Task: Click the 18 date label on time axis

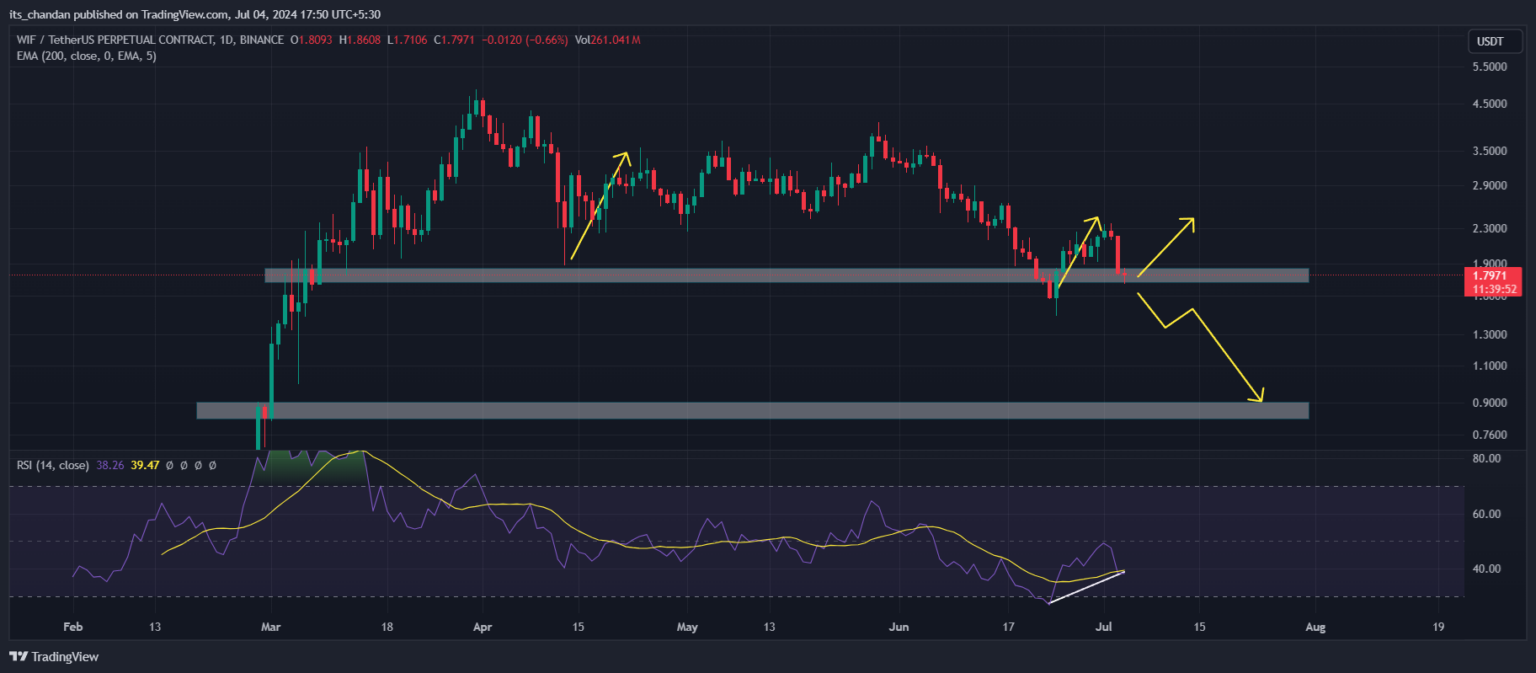Action: 386,627
